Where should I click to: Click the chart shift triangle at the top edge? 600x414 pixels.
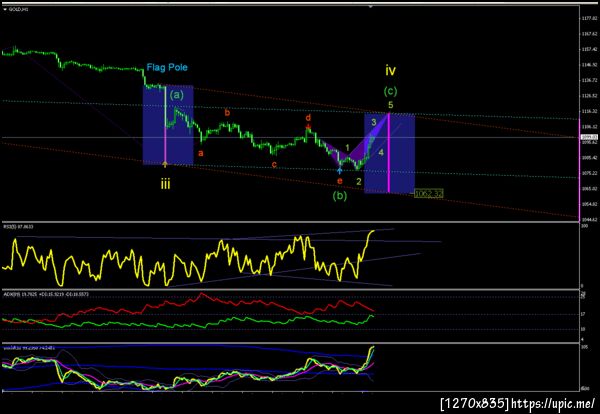(x=370, y=7)
